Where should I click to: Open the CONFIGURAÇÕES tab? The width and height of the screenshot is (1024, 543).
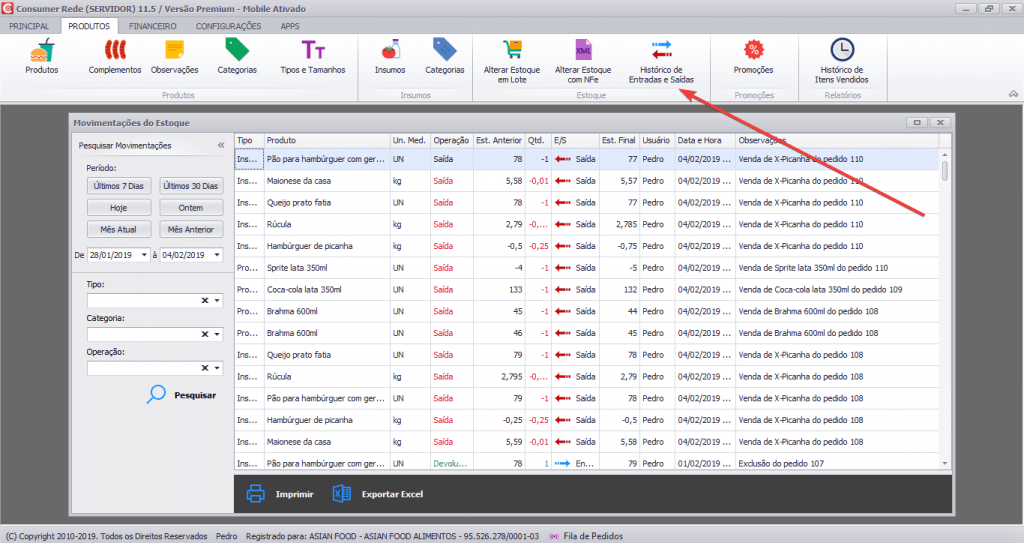229,26
